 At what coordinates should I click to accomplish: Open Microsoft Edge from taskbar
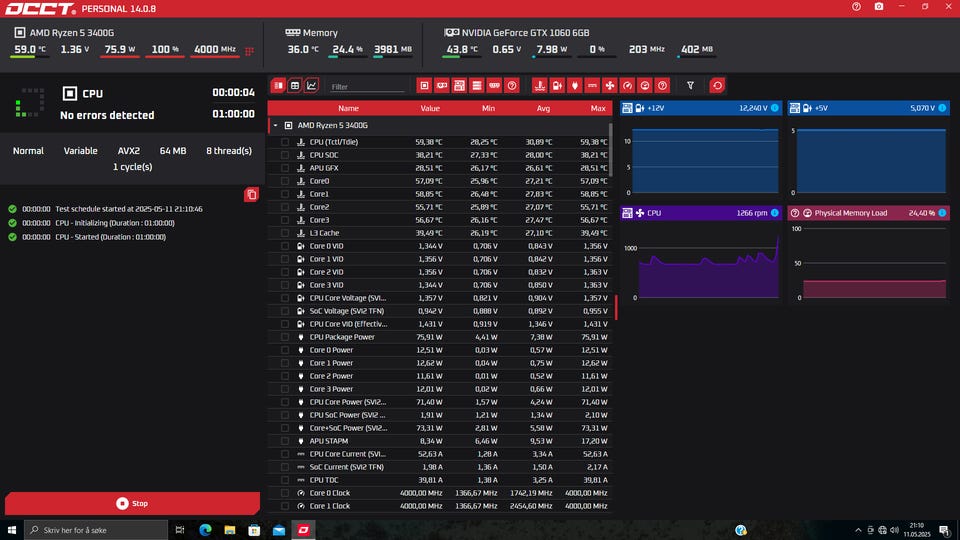point(205,530)
